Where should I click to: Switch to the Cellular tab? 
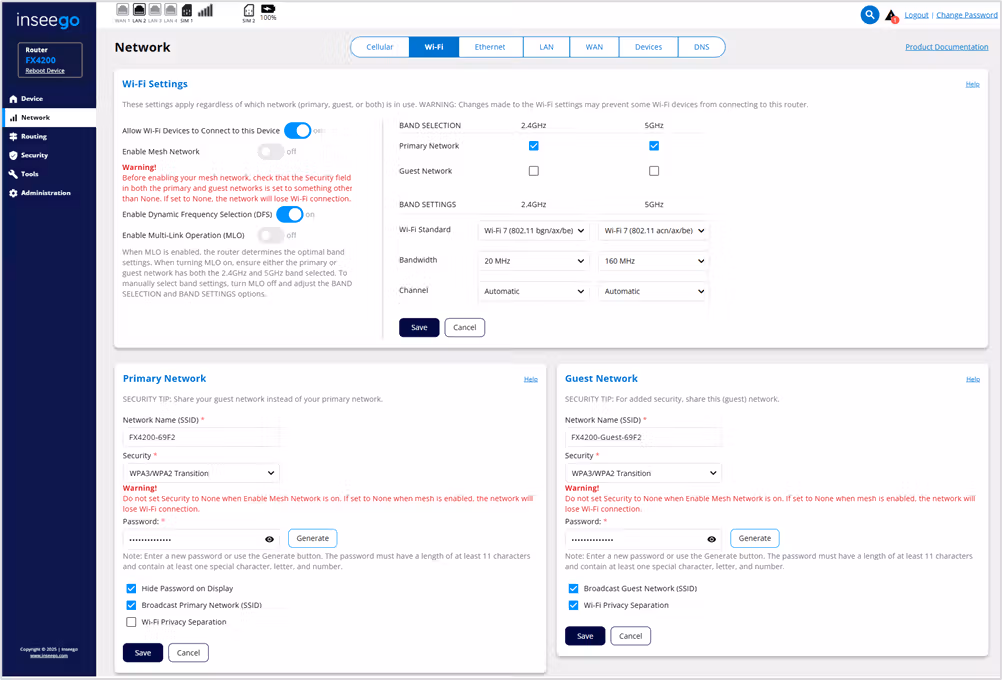tap(380, 47)
